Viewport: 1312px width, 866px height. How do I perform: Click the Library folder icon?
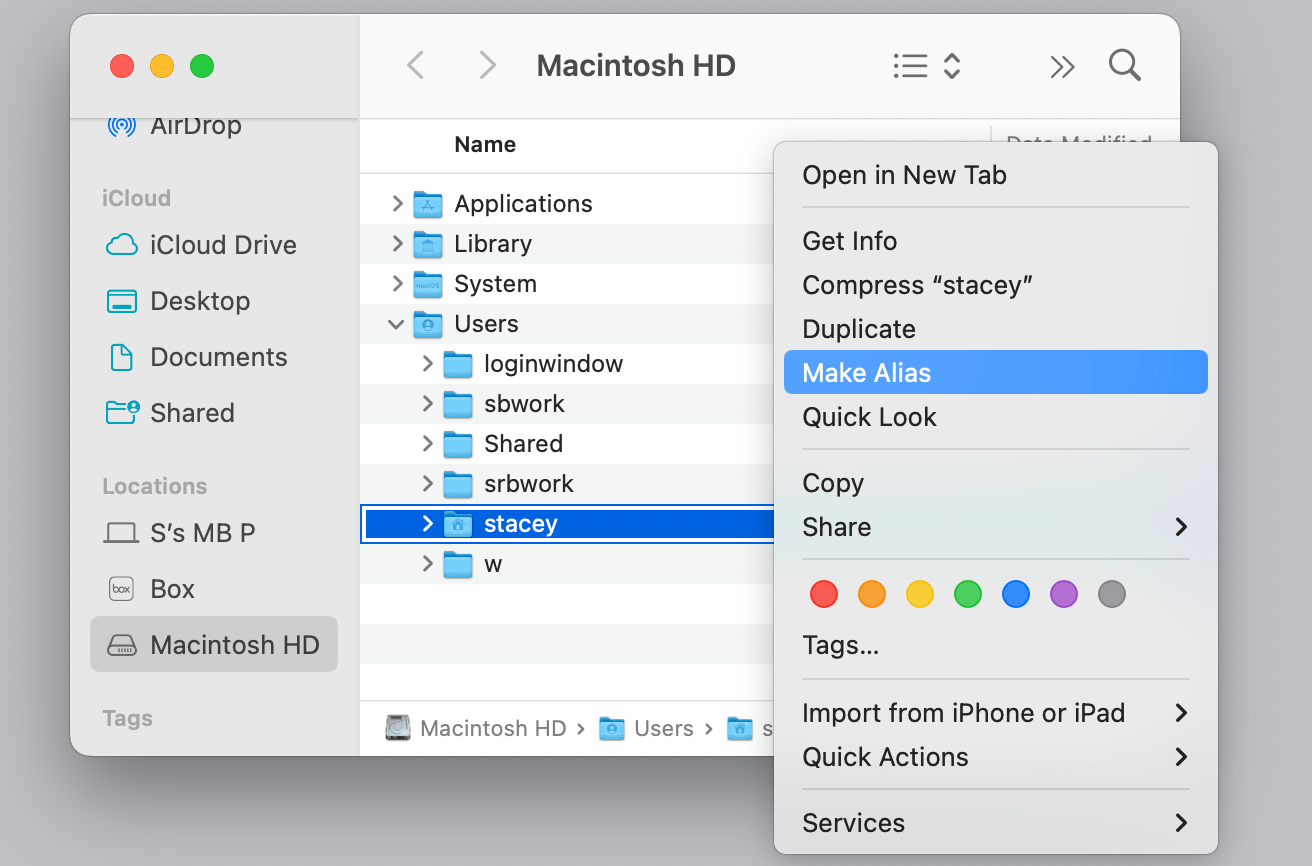428,244
